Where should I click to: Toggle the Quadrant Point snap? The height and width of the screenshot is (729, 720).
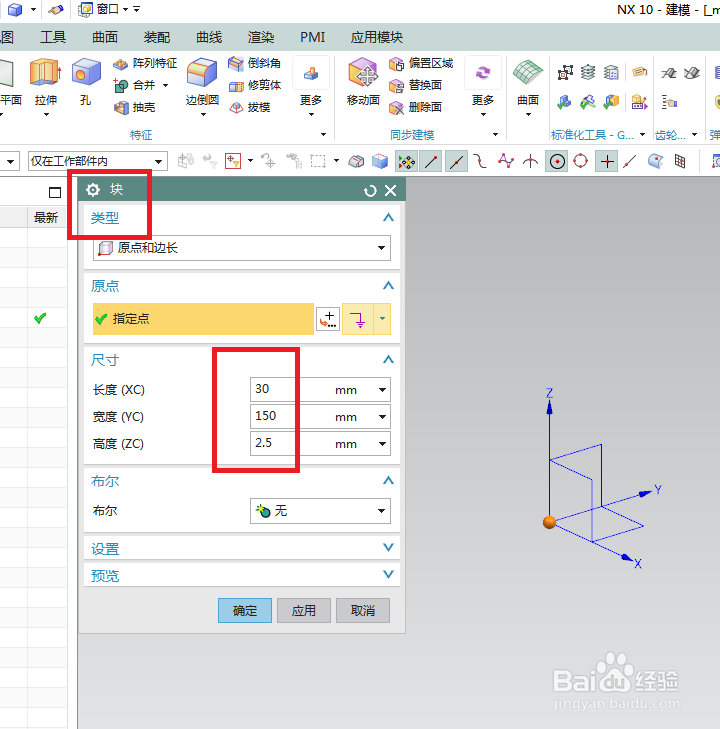[581, 162]
